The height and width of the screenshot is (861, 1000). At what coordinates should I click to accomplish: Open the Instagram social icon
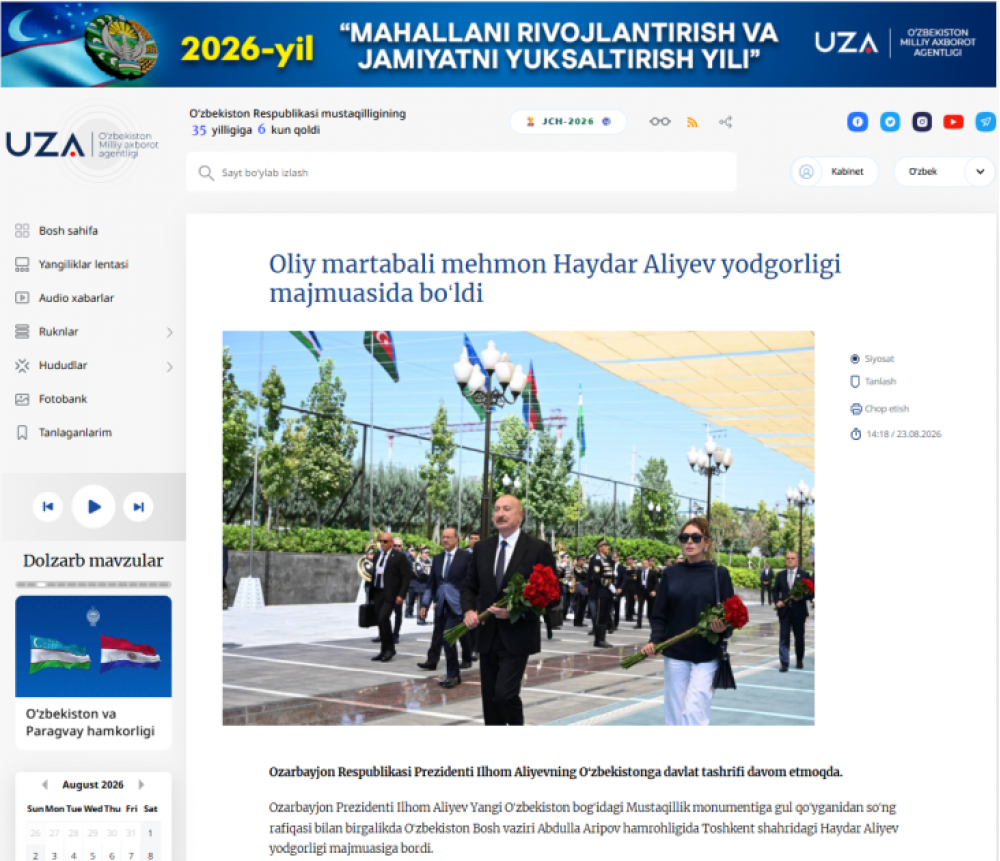(x=922, y=122)
